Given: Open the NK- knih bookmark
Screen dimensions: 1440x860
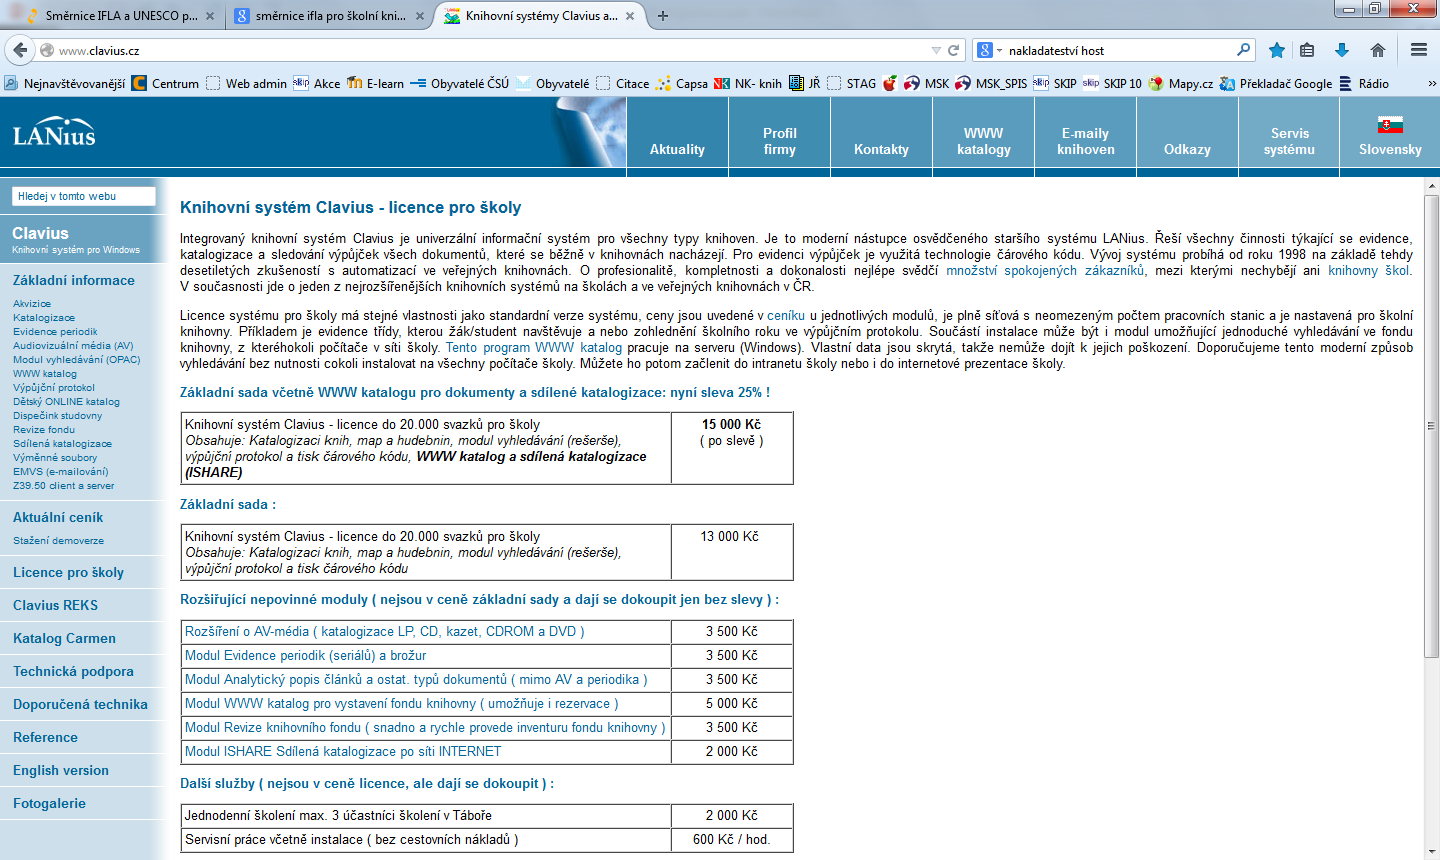Looking at the screenshot, I should click(x=748, y=83).
